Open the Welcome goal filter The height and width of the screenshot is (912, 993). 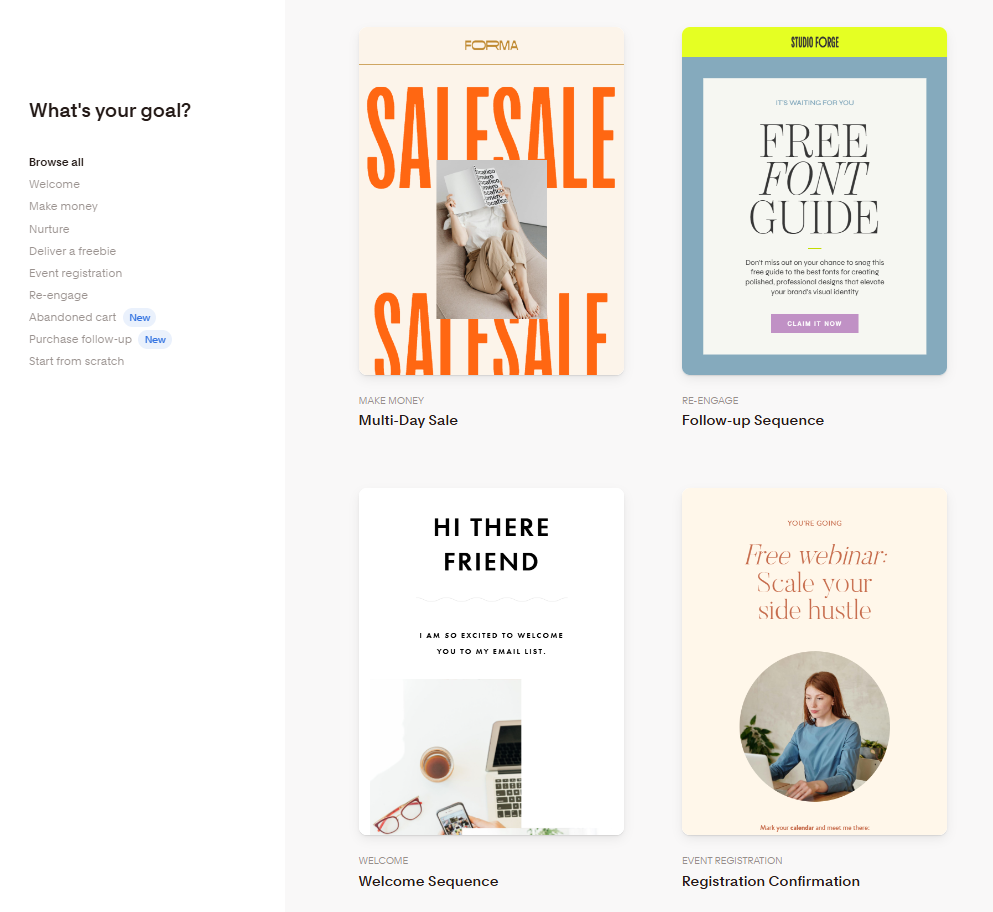[54, 184]
